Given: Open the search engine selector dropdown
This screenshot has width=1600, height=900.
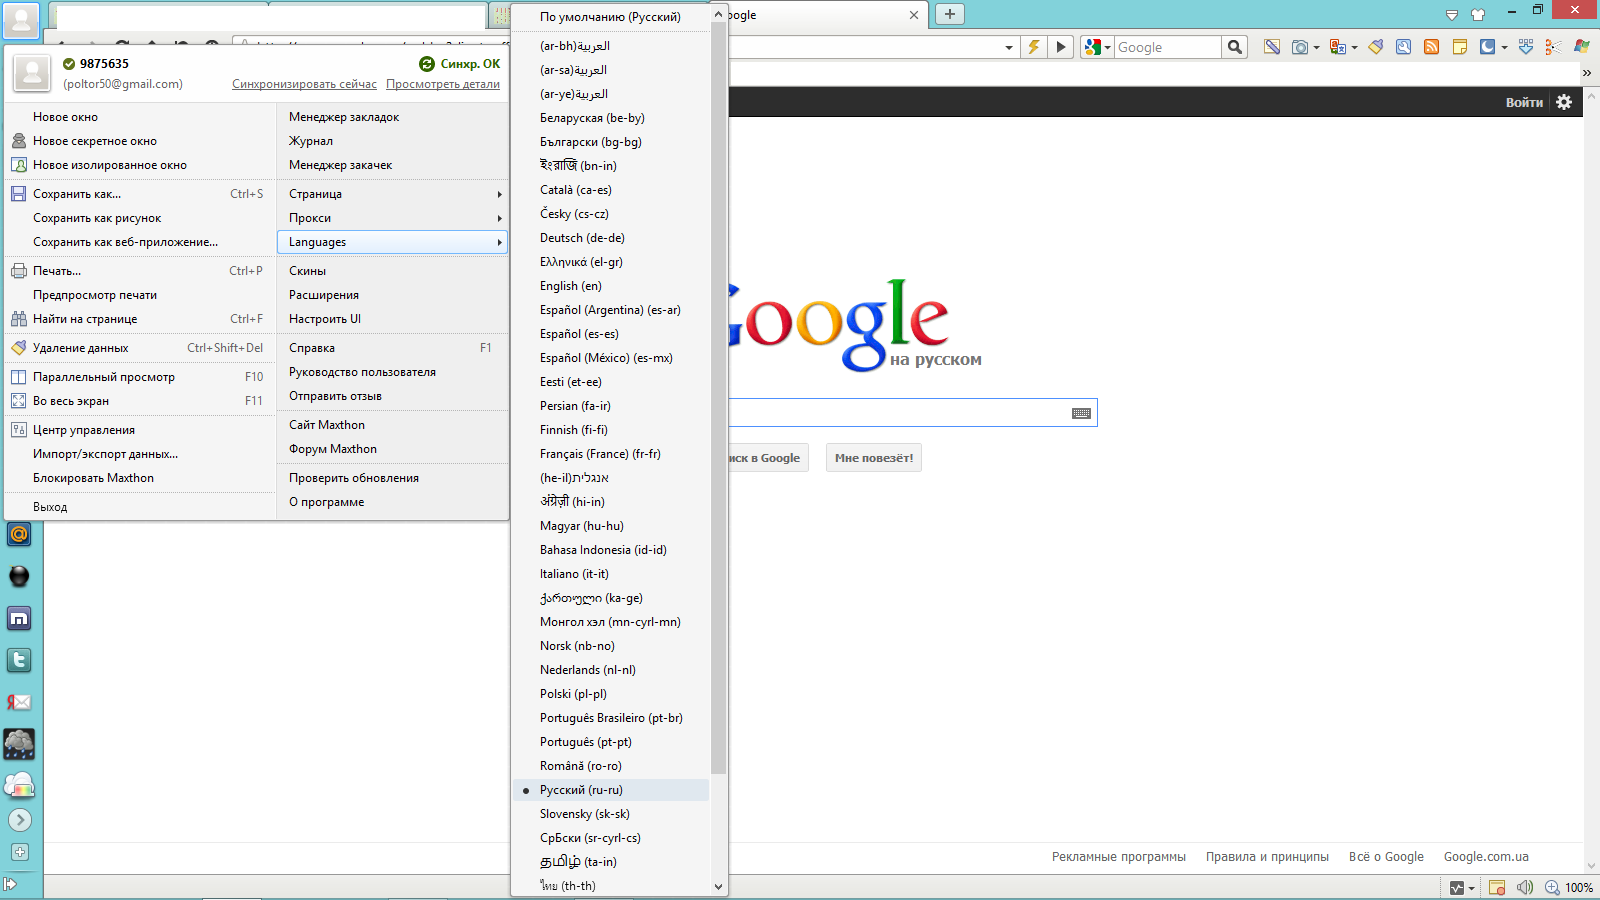Looking at the screenshot, I should coord(1097,47).
